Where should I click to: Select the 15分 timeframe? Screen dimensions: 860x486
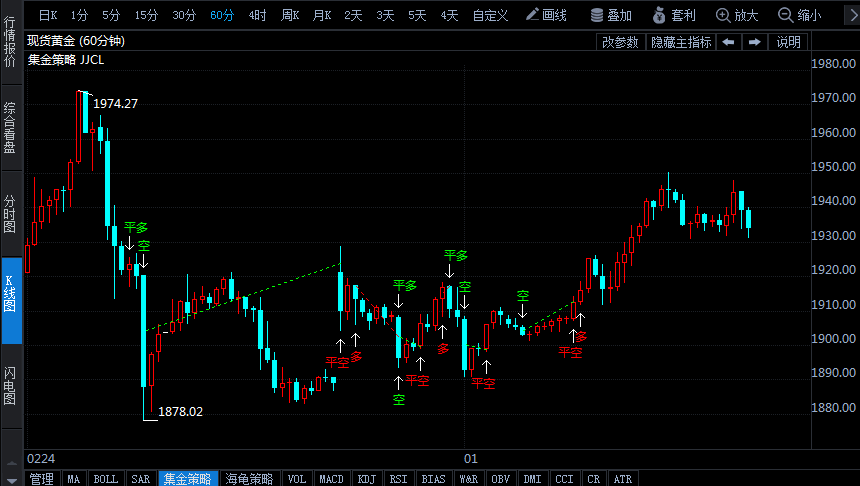(146, 15)
